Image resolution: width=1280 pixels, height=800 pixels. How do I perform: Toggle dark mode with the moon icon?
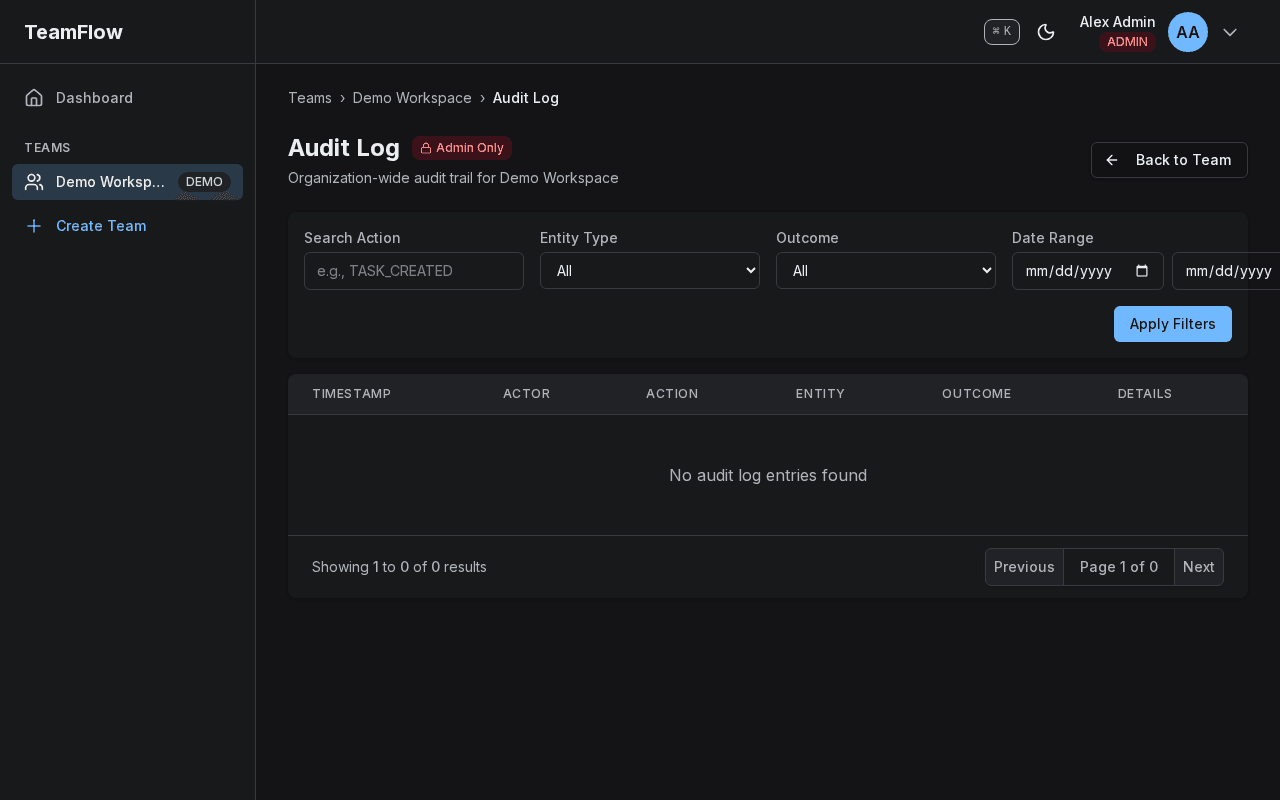1046,32
